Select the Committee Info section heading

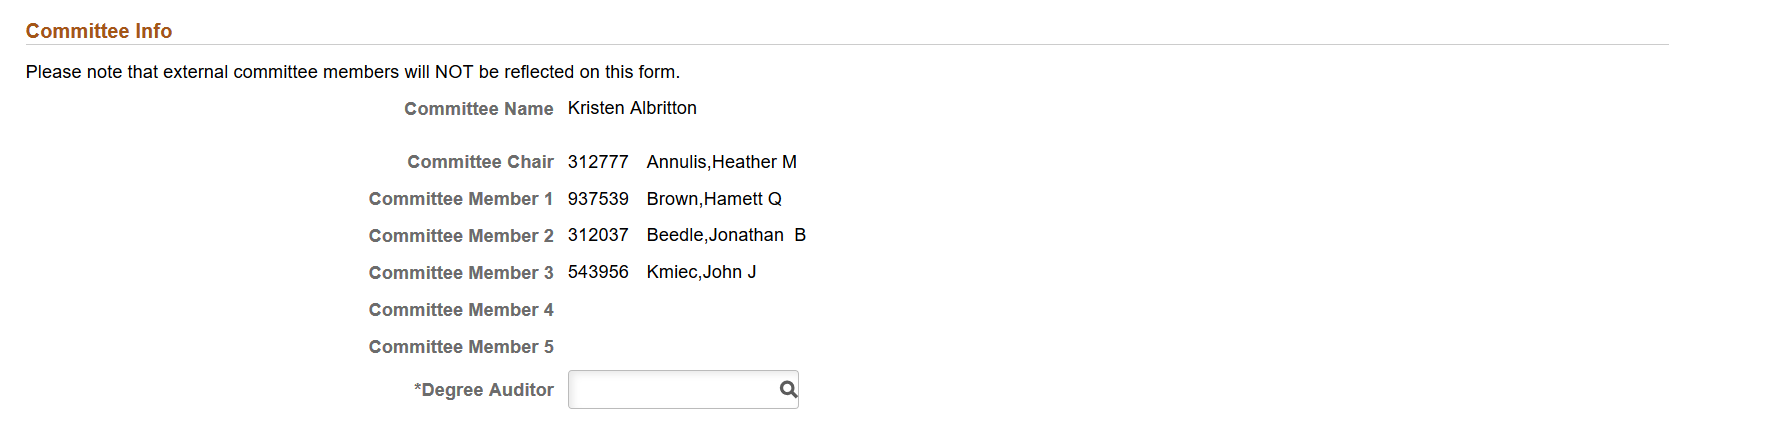click(x=99, y=31)
